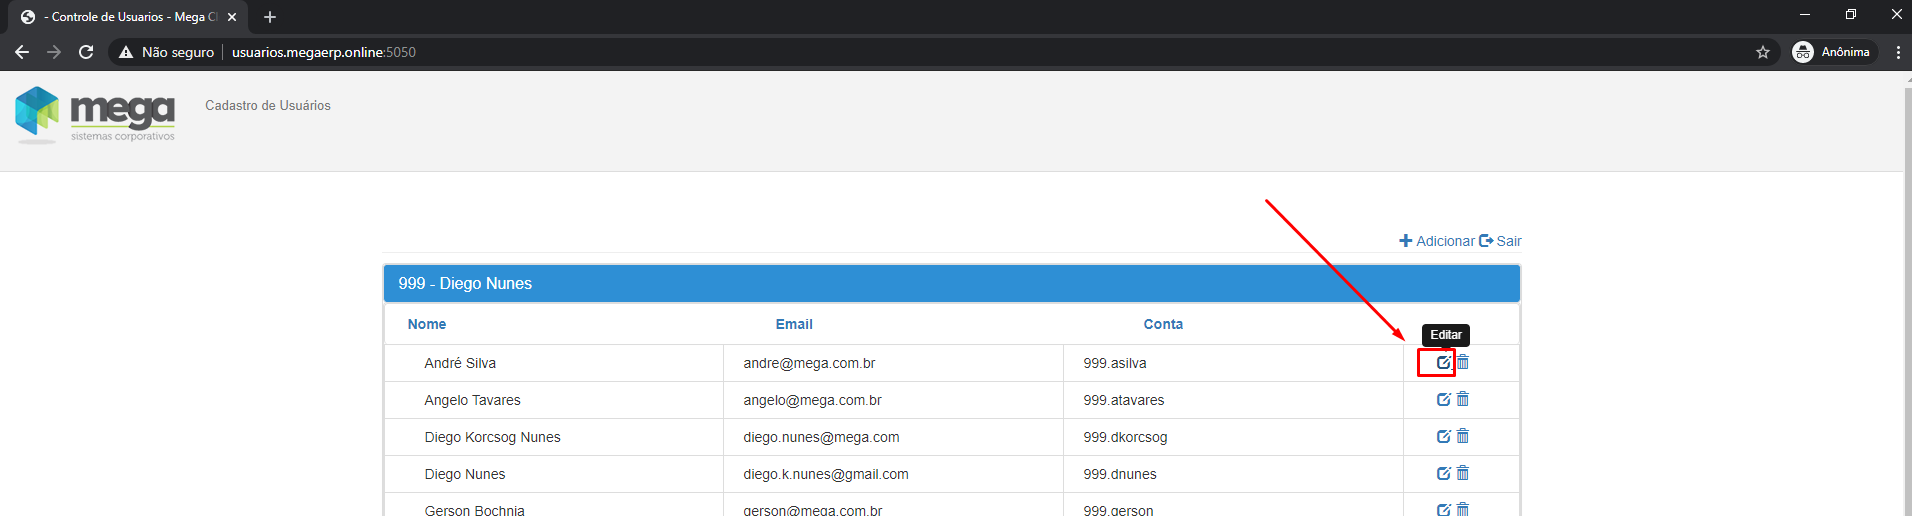Click trash icon for Angelo Tavares
The width and height of the screenshot is (1912, 516).
pos(1463,399)
